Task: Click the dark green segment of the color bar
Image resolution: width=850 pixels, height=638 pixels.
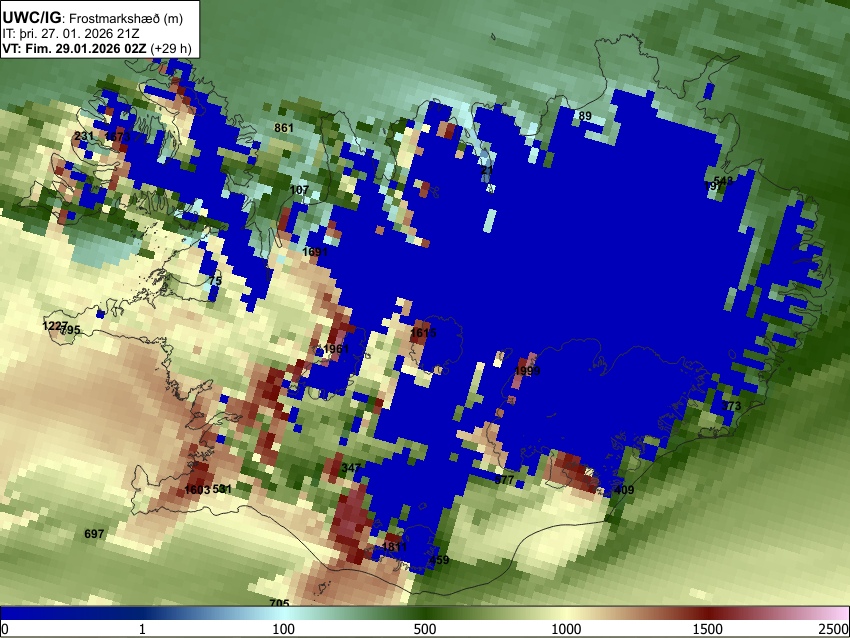Action: coord(424,613)
